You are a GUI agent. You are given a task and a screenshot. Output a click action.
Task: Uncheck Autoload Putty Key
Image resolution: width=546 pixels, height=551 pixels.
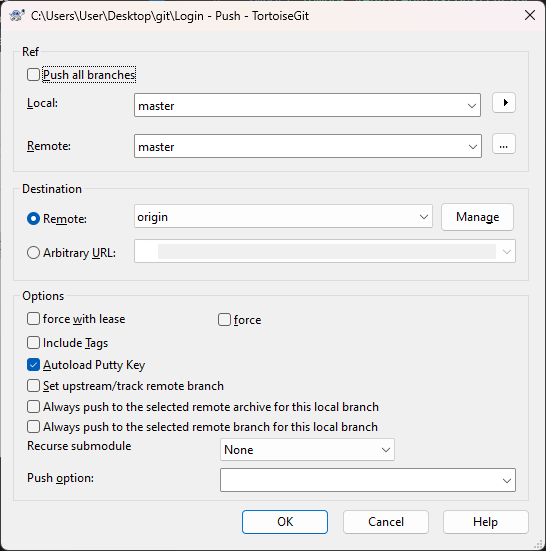(x=33, y=365)
